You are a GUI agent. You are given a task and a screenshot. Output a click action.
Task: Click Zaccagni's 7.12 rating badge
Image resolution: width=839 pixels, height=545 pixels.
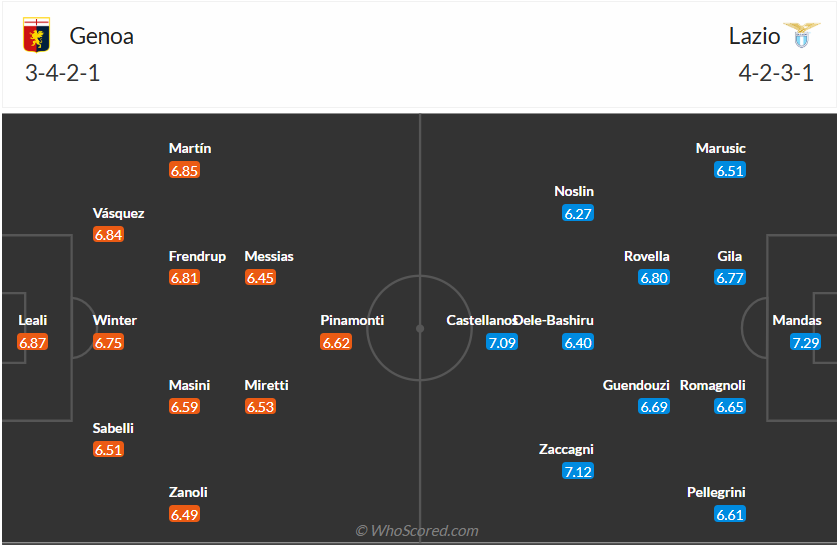coord(578,471)
